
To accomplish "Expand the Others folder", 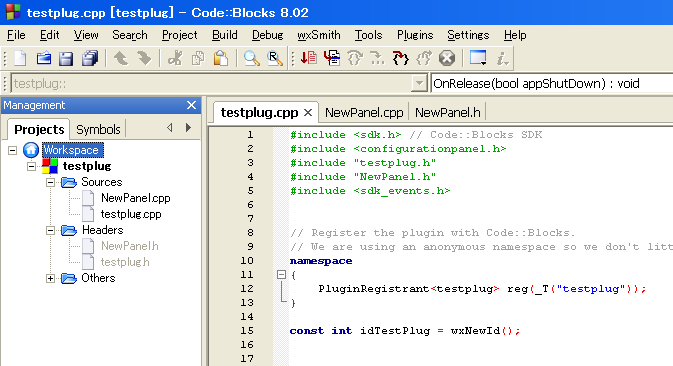I will [50, 278].
